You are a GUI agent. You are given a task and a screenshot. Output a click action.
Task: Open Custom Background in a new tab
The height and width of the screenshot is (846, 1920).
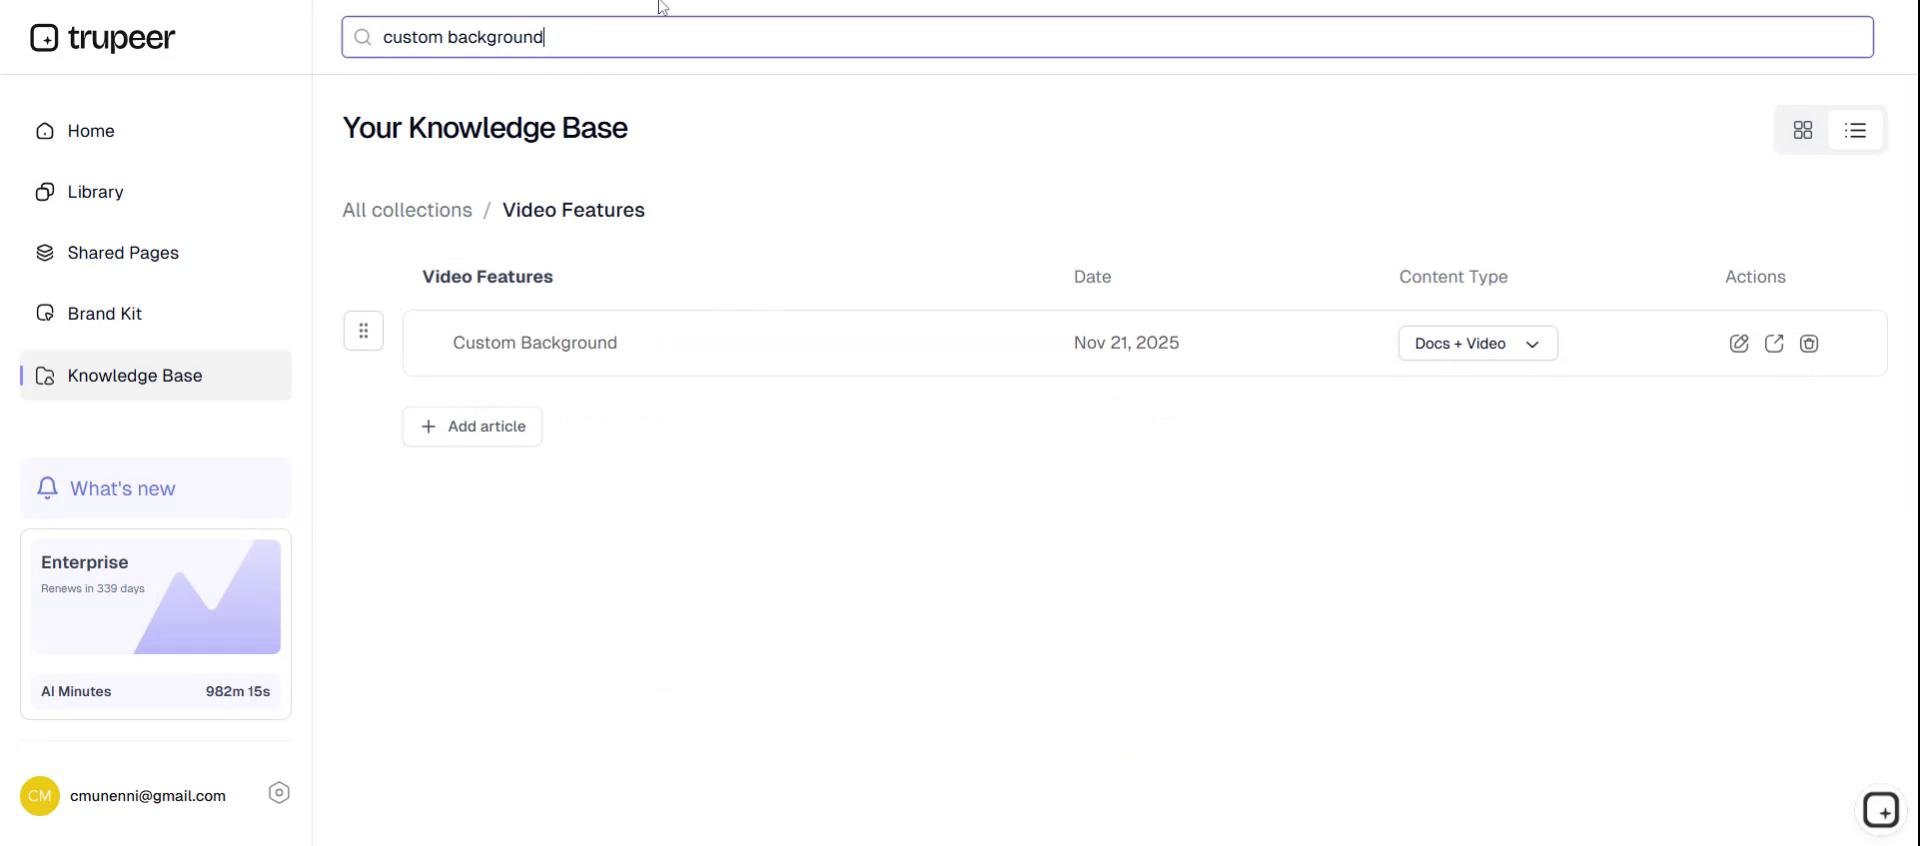(1774, 343)
